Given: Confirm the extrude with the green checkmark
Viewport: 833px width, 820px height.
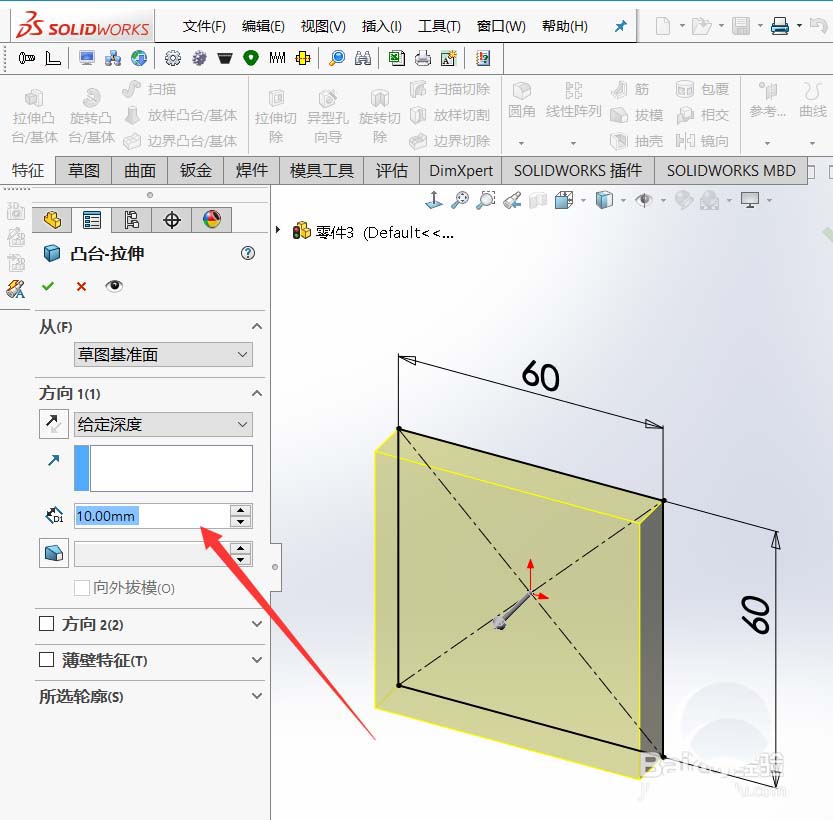Looking at the screenshot, I should [x=48, y=286].
